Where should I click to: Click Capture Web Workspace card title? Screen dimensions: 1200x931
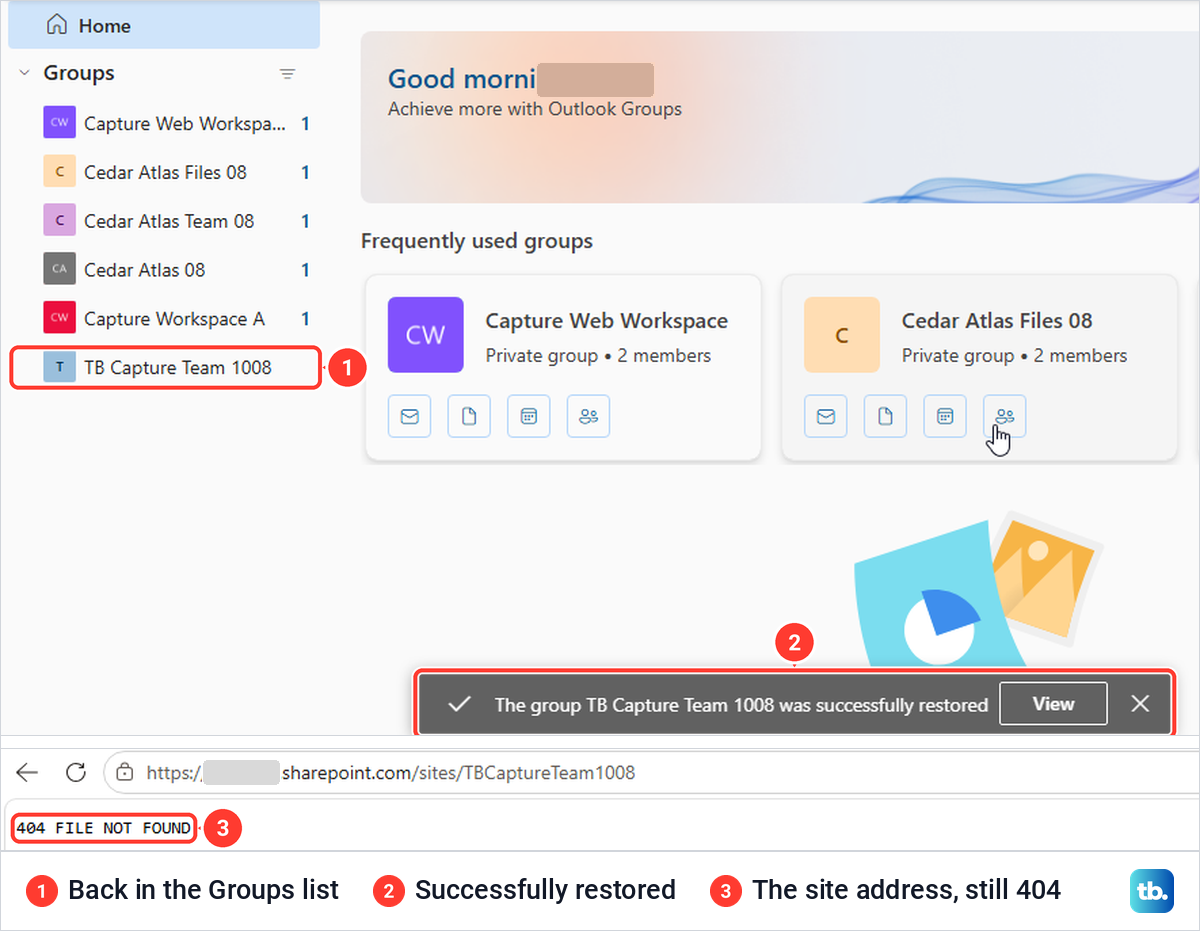tap(607, 321)
